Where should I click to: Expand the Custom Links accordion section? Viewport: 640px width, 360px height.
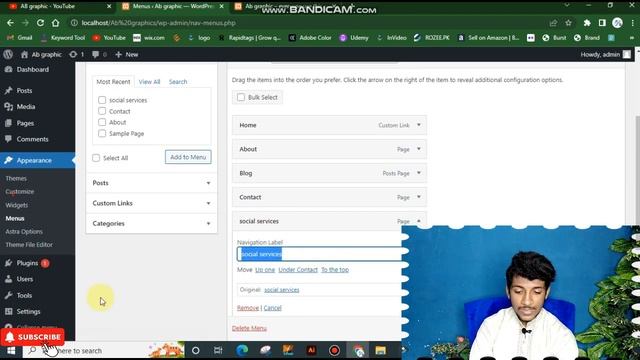151,203
